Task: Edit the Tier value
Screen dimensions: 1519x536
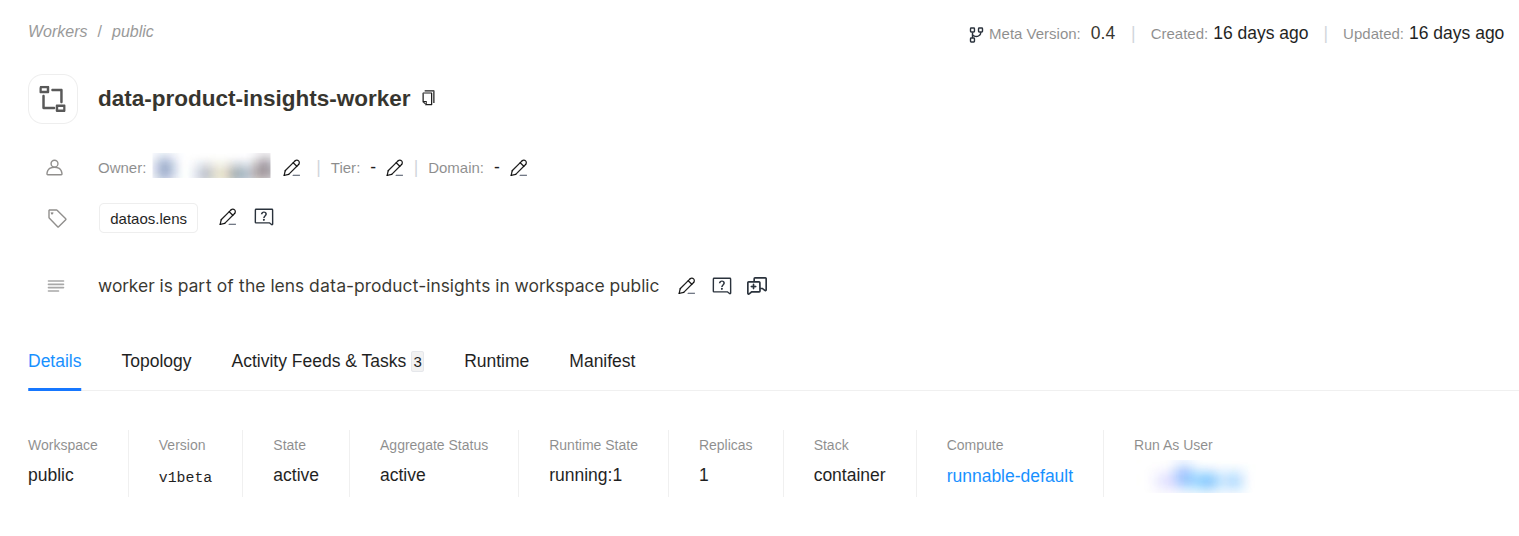Action: click(395, 168)
